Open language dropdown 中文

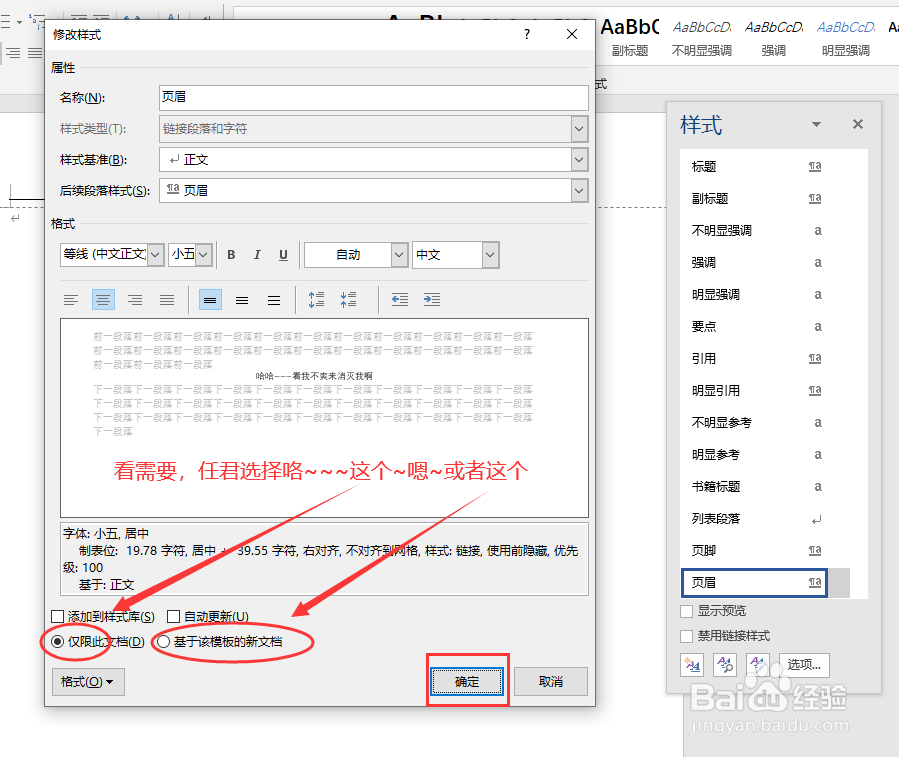tap(490, 255)
